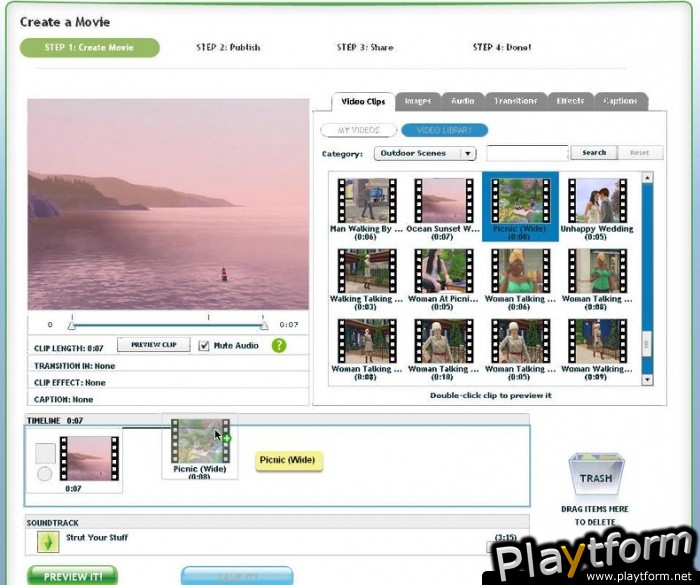700x585 pixels.
Task: Select the Woman At Picnic (0:05) clip
Action: pyautogui.click(x=443, y=271)
